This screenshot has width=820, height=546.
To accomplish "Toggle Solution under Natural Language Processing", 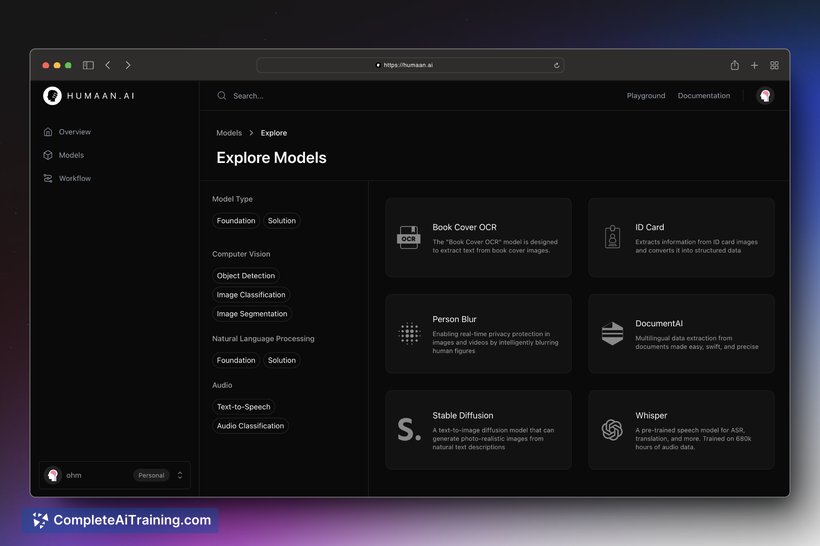I will (282, 360).
